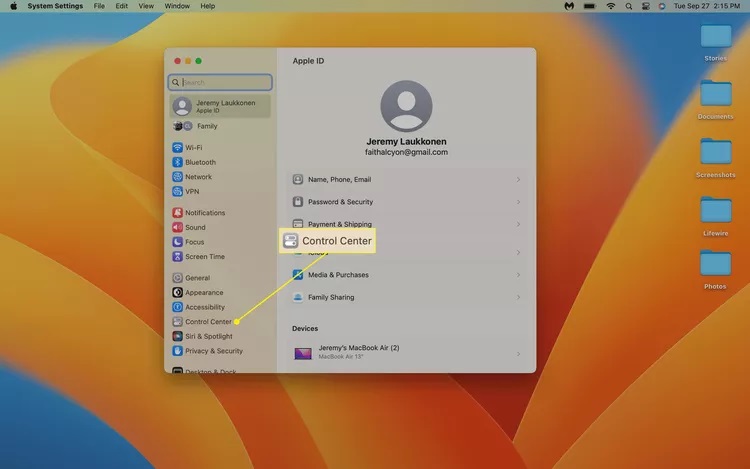Open the Screenshots folder on desktop
Image resolution: width=750 pixels, height=469 pixels.
[716, 156]
